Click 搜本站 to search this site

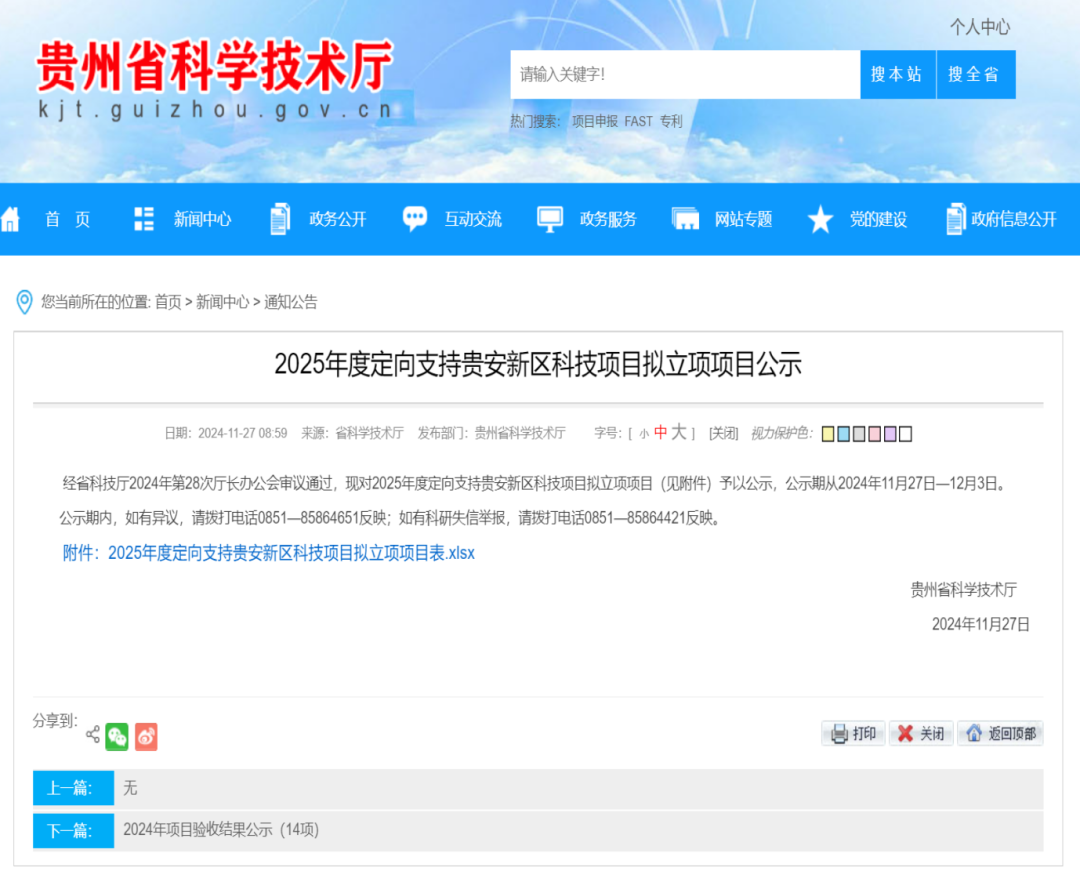[897, 74]
